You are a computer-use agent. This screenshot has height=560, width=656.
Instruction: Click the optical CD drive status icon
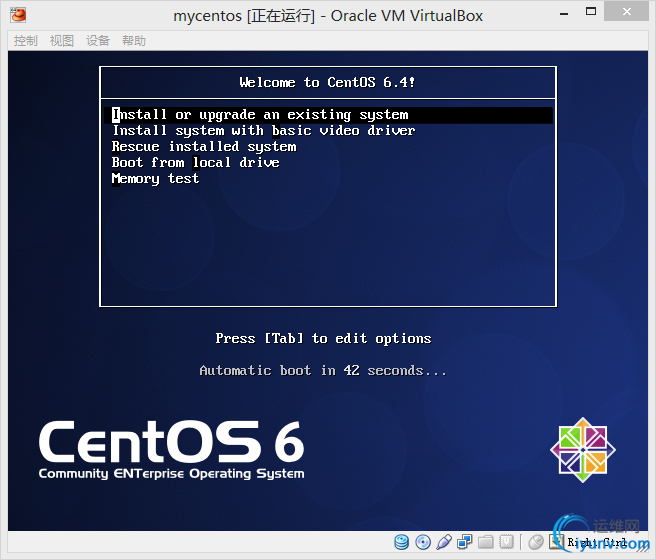coord(423,542)
